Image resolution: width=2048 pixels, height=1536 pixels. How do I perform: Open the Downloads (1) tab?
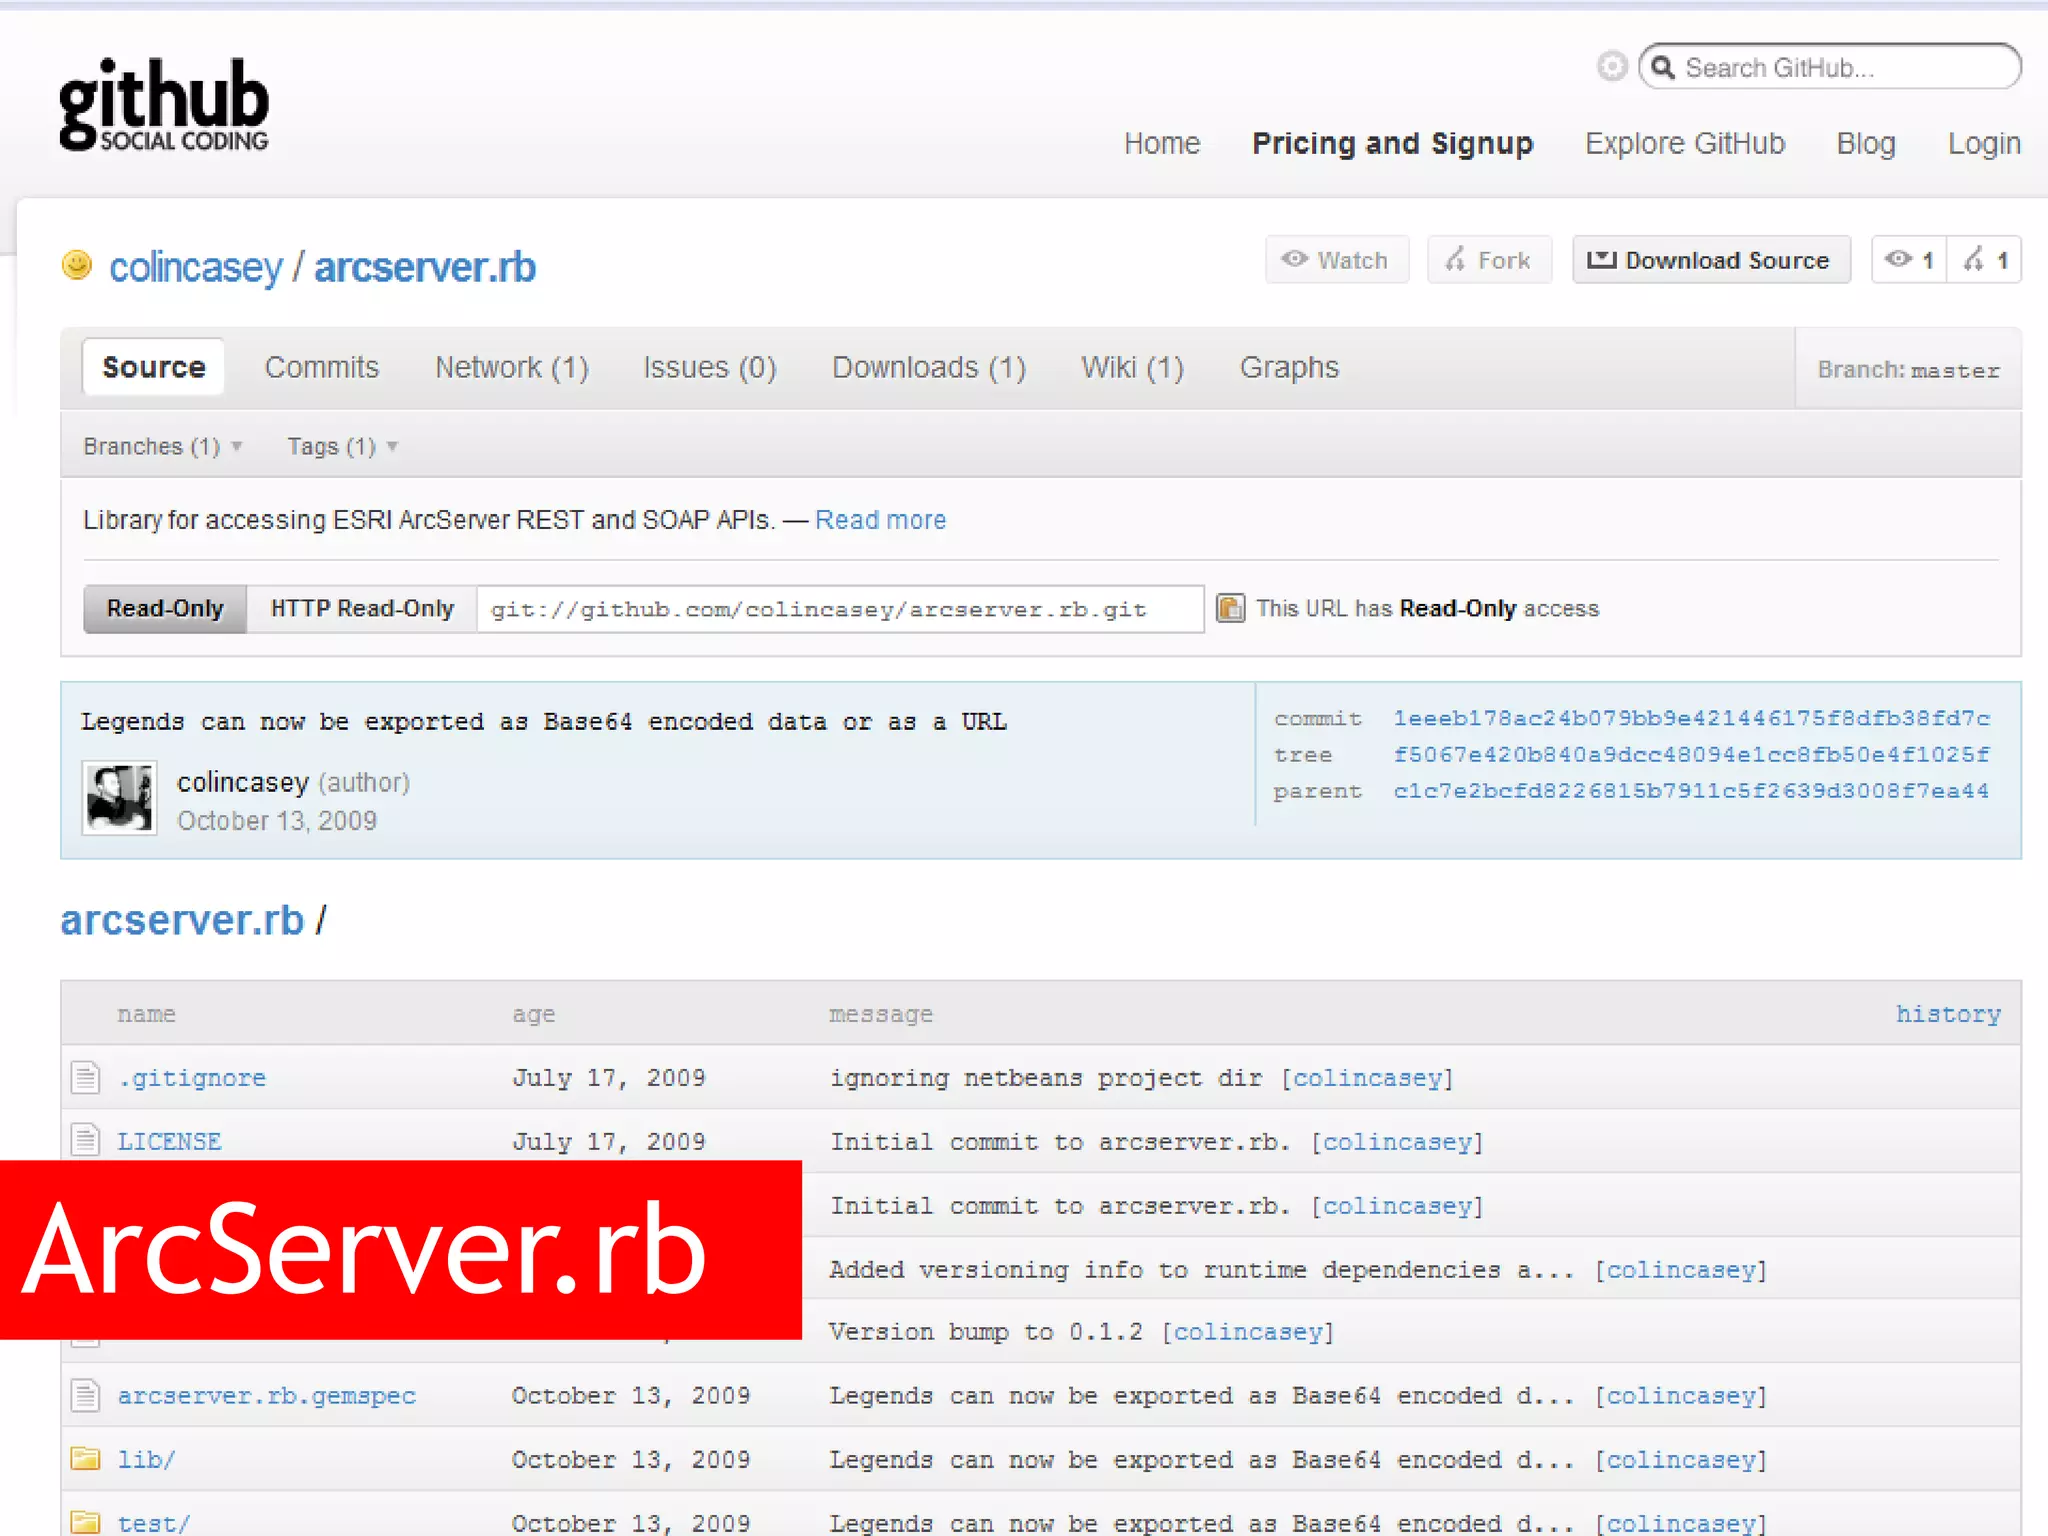(x=929, y=367)
